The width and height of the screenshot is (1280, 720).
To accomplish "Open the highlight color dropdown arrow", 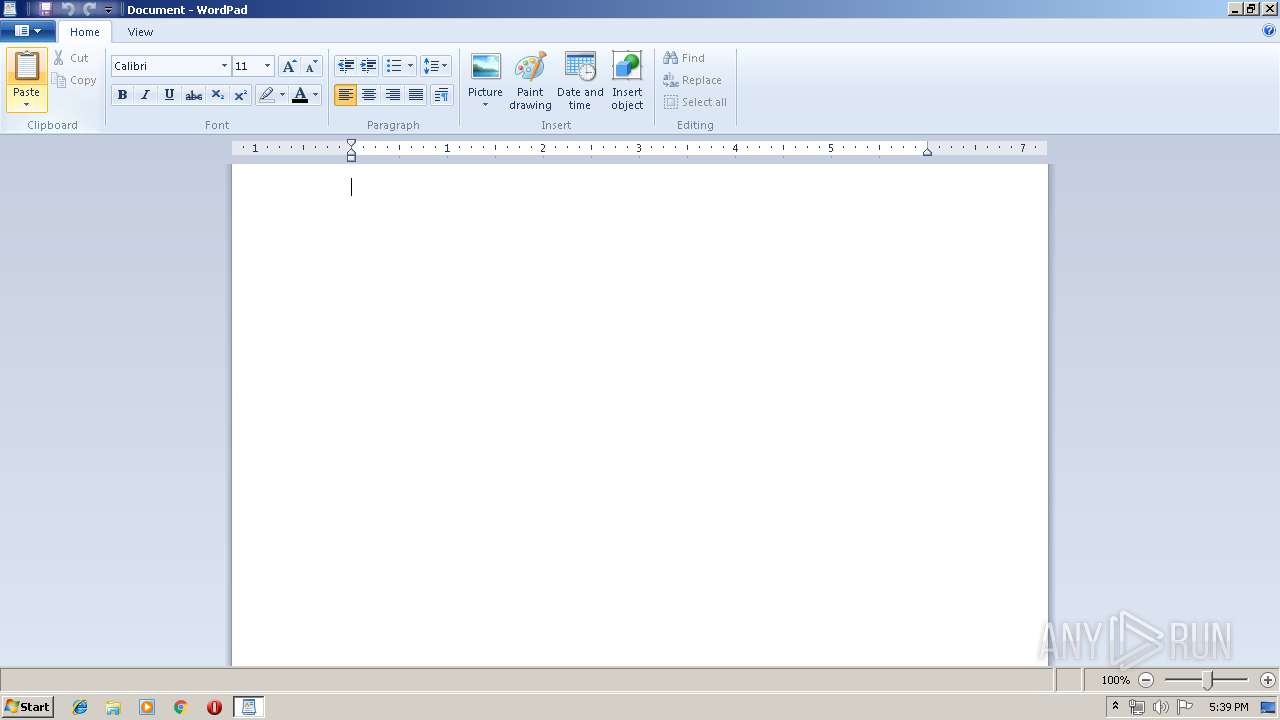I will 282,95.
